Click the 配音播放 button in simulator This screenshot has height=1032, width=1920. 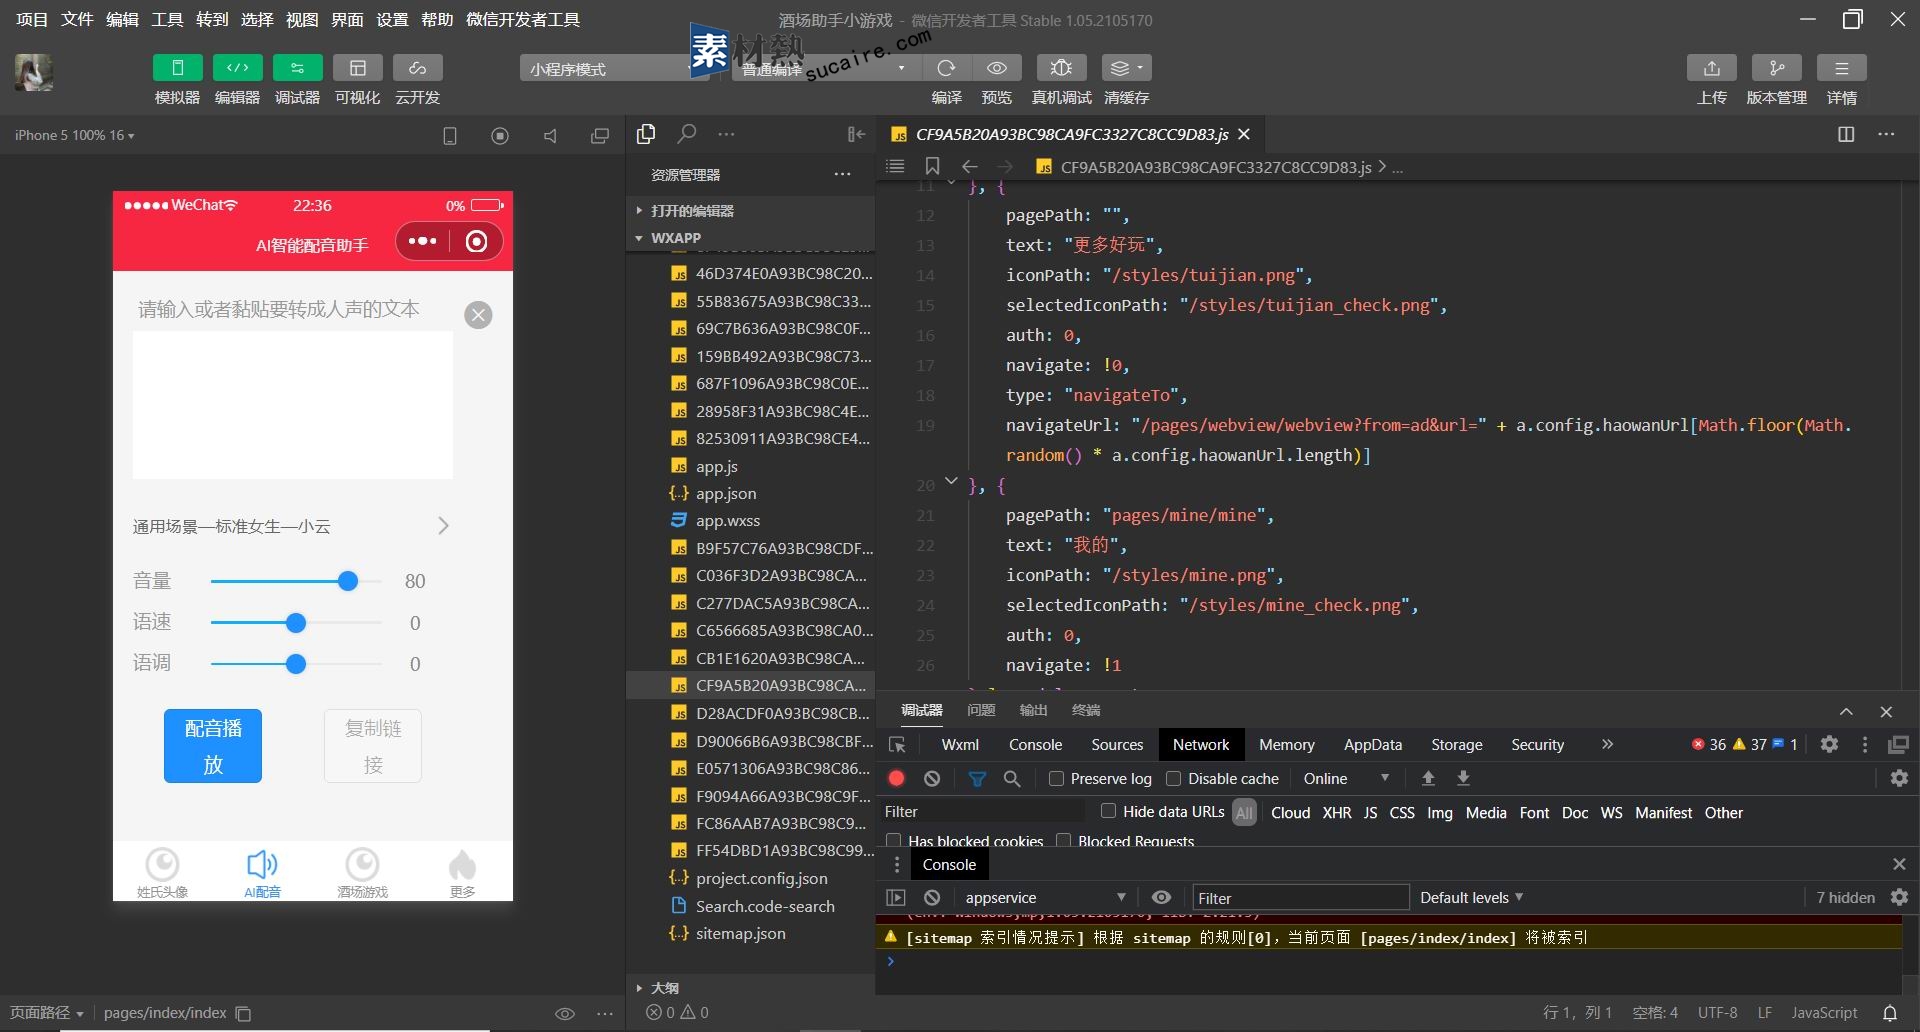pyautogui.click(x=213, y=746)
